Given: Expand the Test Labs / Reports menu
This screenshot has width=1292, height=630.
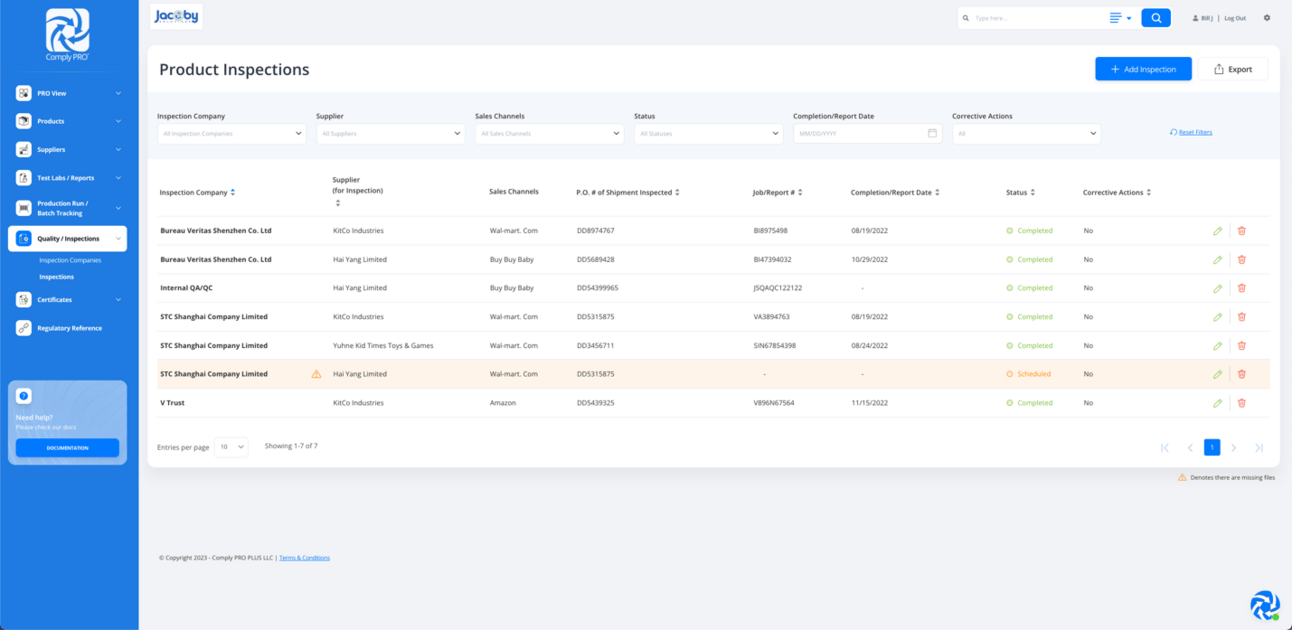Looking at the screenshot, I should point(67,178).
